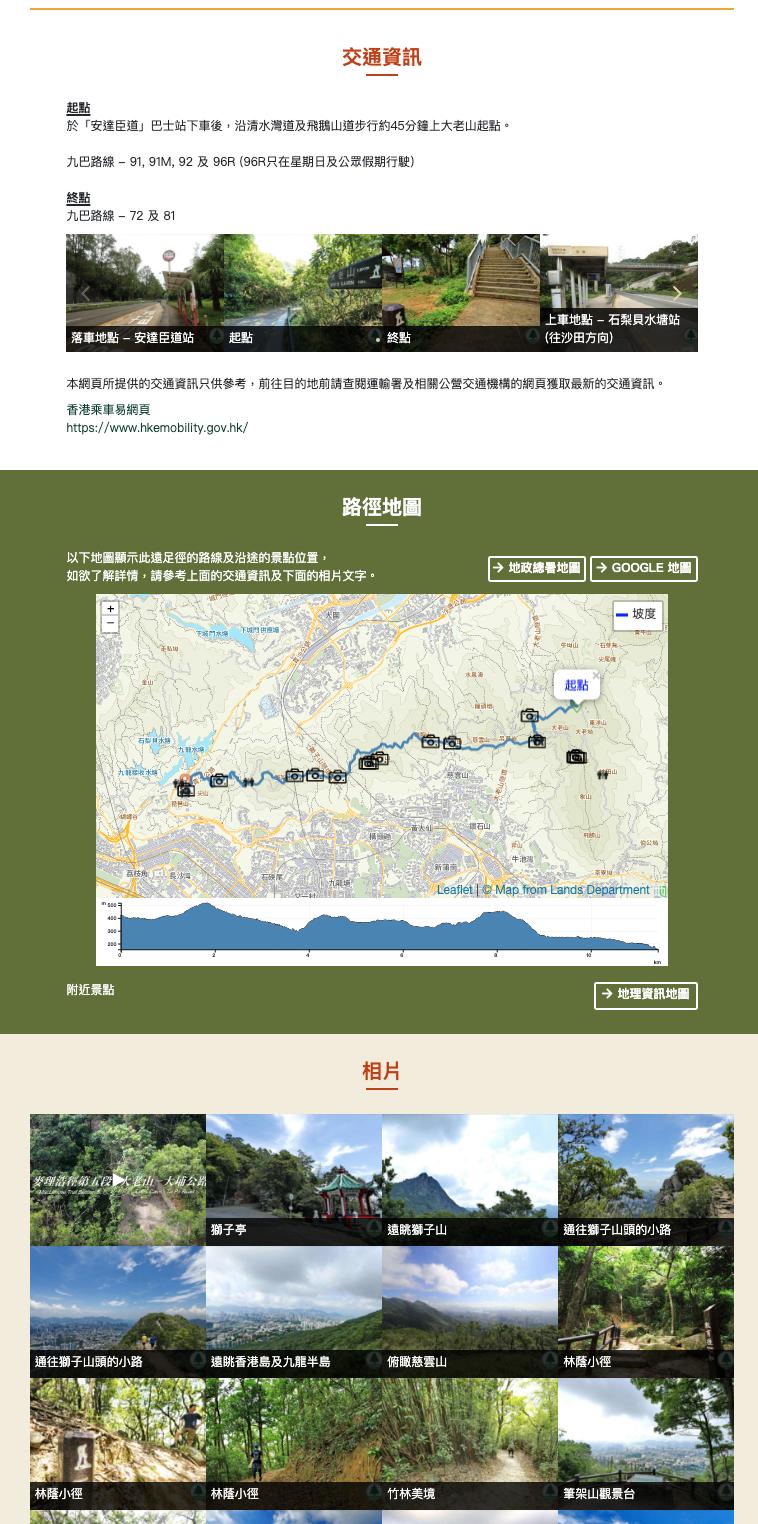Close the 起點 map popup

(x=596, y=676)
